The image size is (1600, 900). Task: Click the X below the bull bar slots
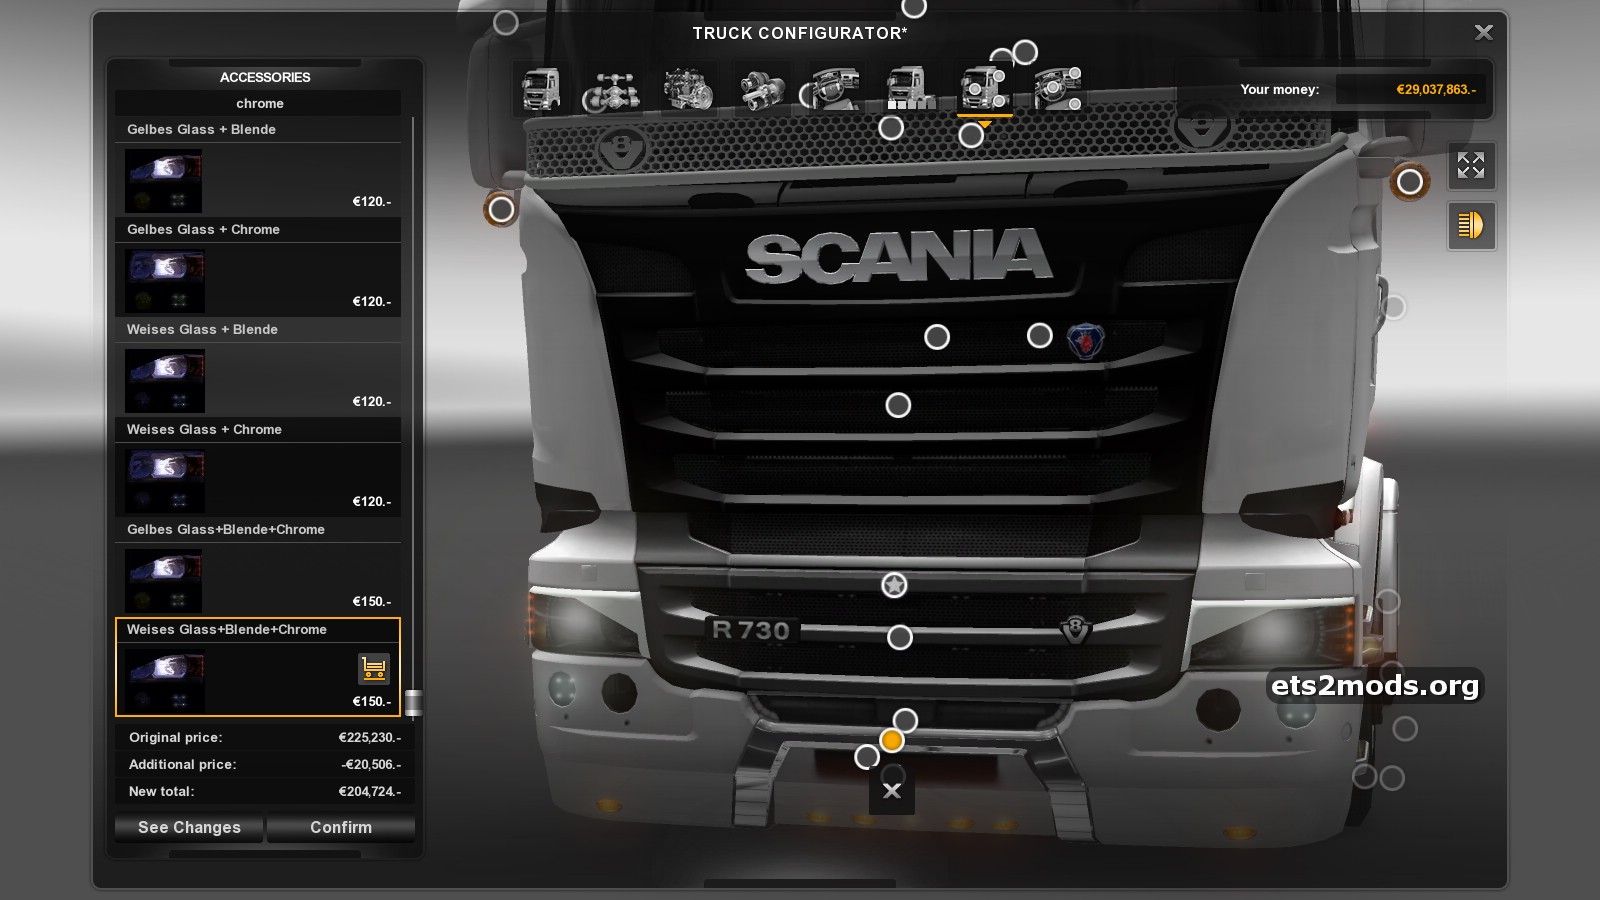pyautogui.click(x=892, y=791)
